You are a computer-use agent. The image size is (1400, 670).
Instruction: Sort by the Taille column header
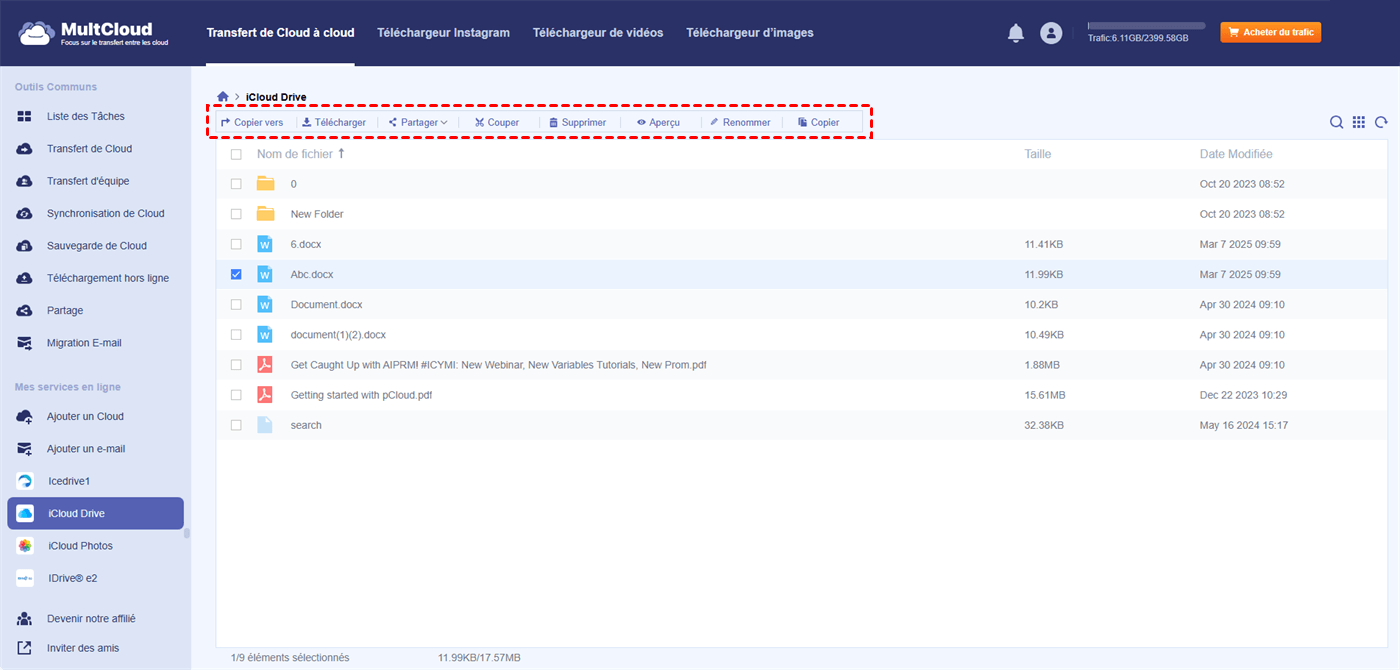tap(1038, 154)
